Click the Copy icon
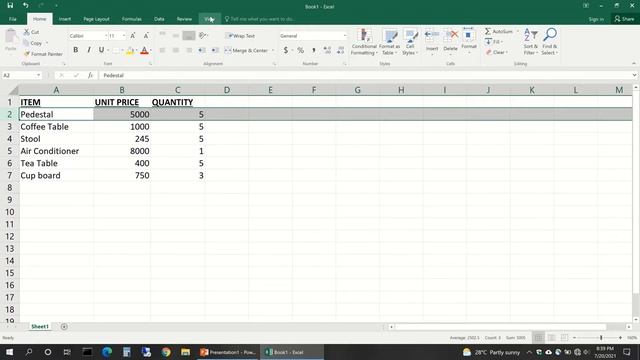Image resolution: width=640 pixels, height=360 pixels. [x=27, y=43]
